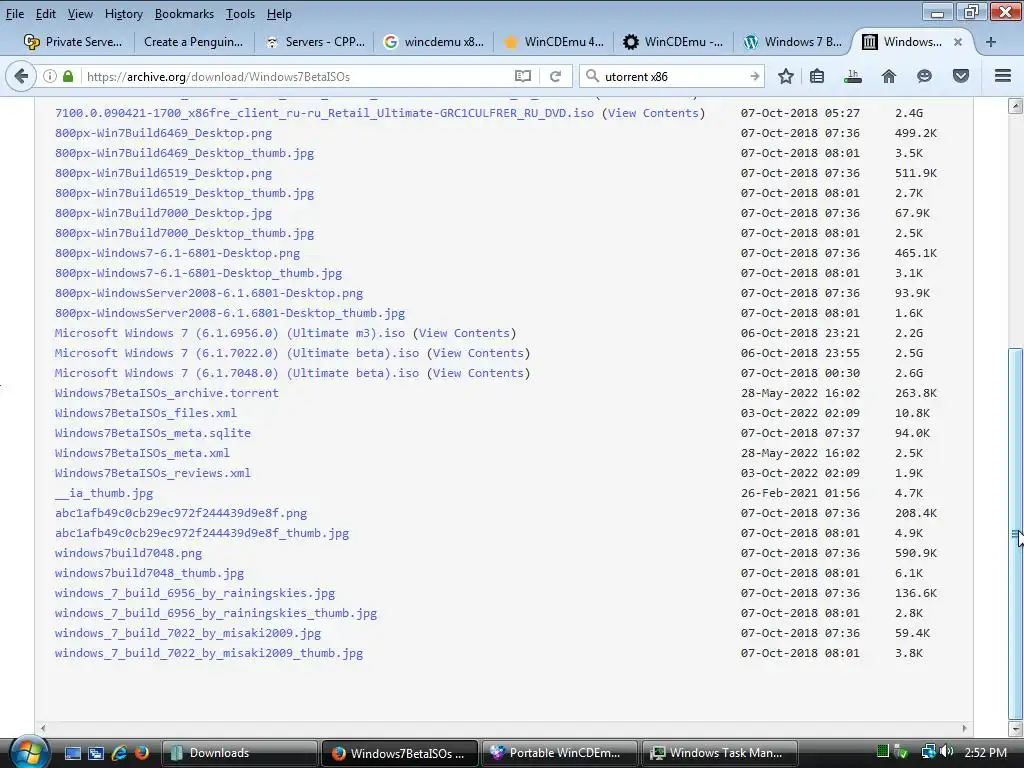The height and width of the screenshot is (768, 1024).
Task: View Contents of the 6.1.7048.0 beta iso
Action: click(478, 373)
